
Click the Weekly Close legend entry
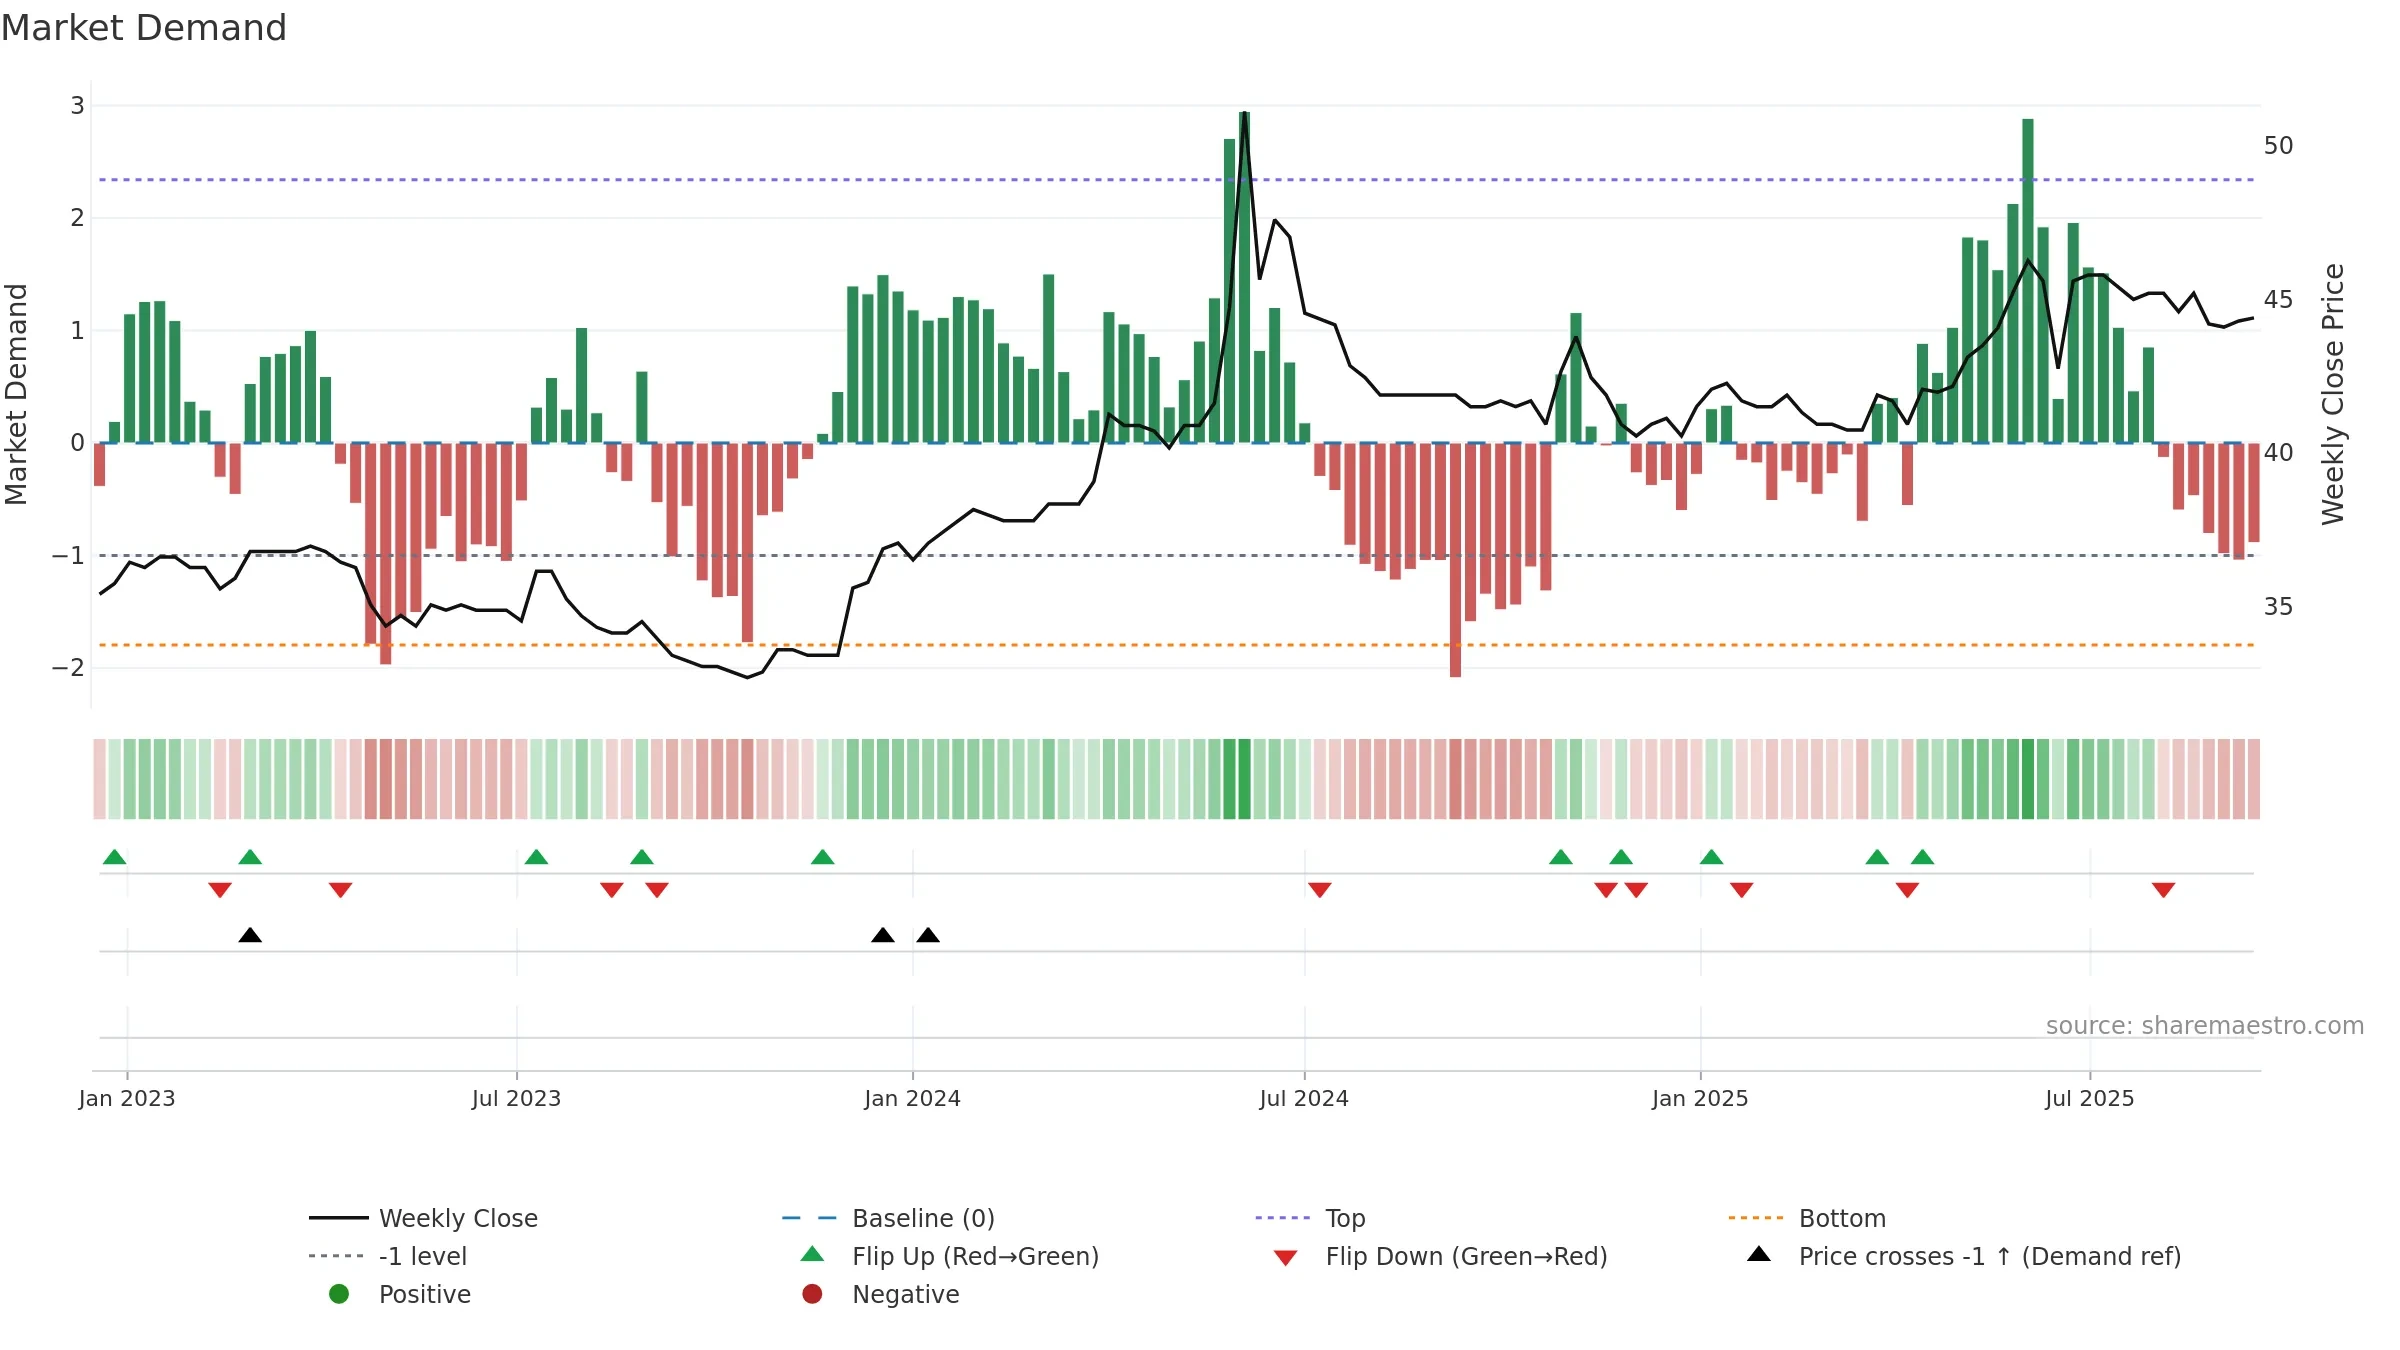[424, 1218]
